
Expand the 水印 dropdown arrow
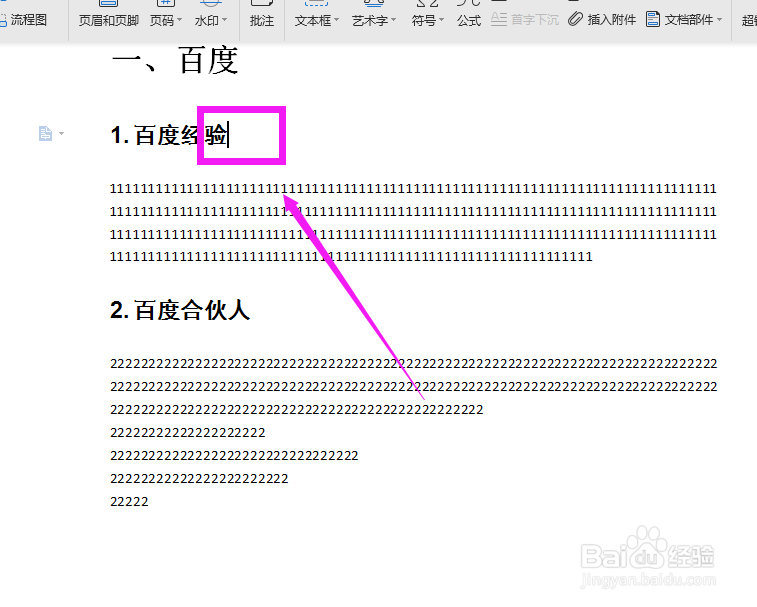point(224,20)
